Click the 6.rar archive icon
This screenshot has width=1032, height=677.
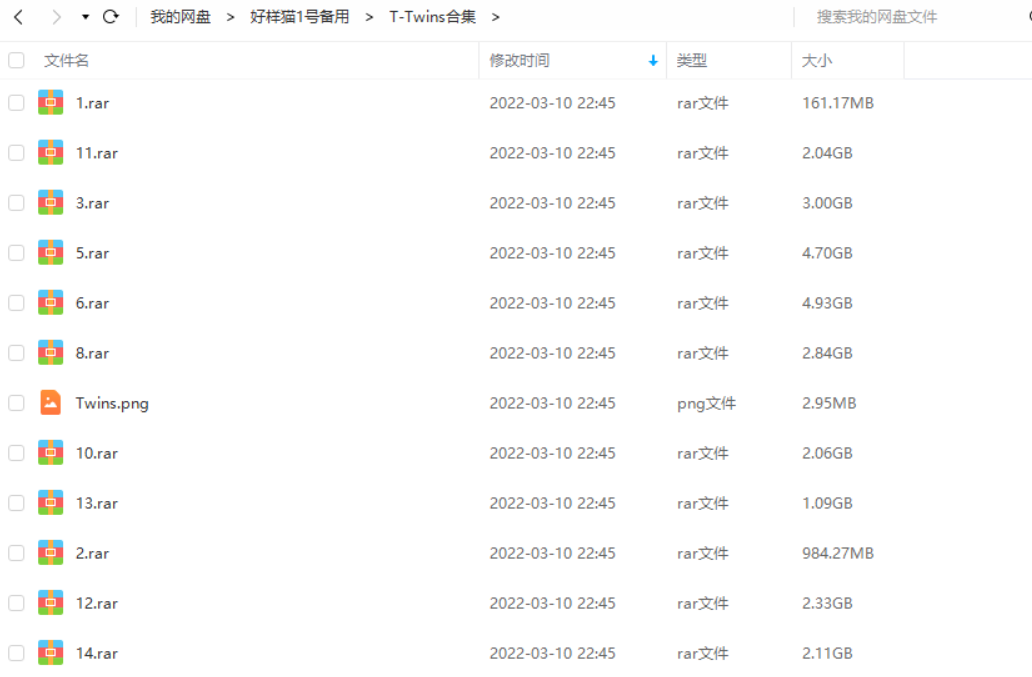tap(51, 303)
